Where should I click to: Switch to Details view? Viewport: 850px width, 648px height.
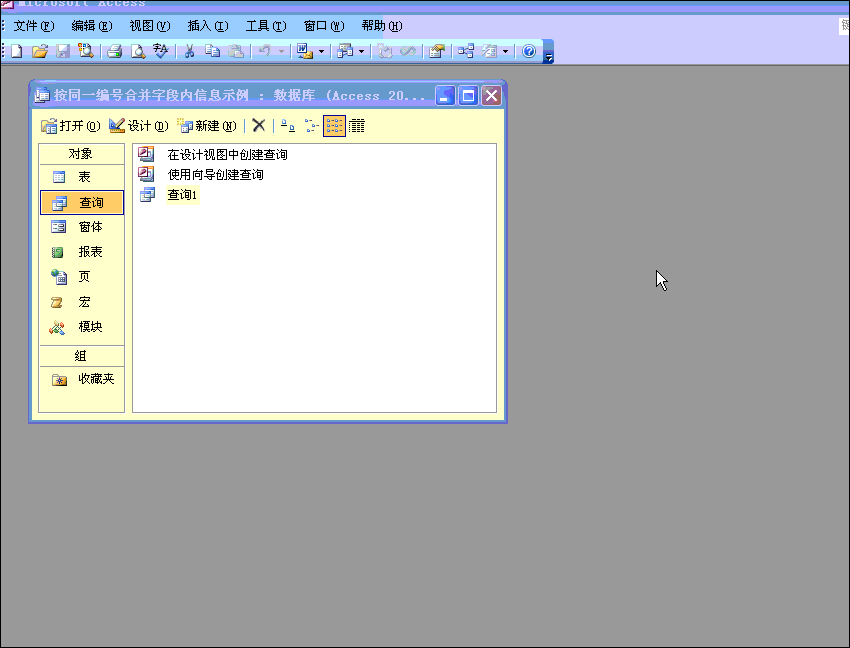click(357, 126)
